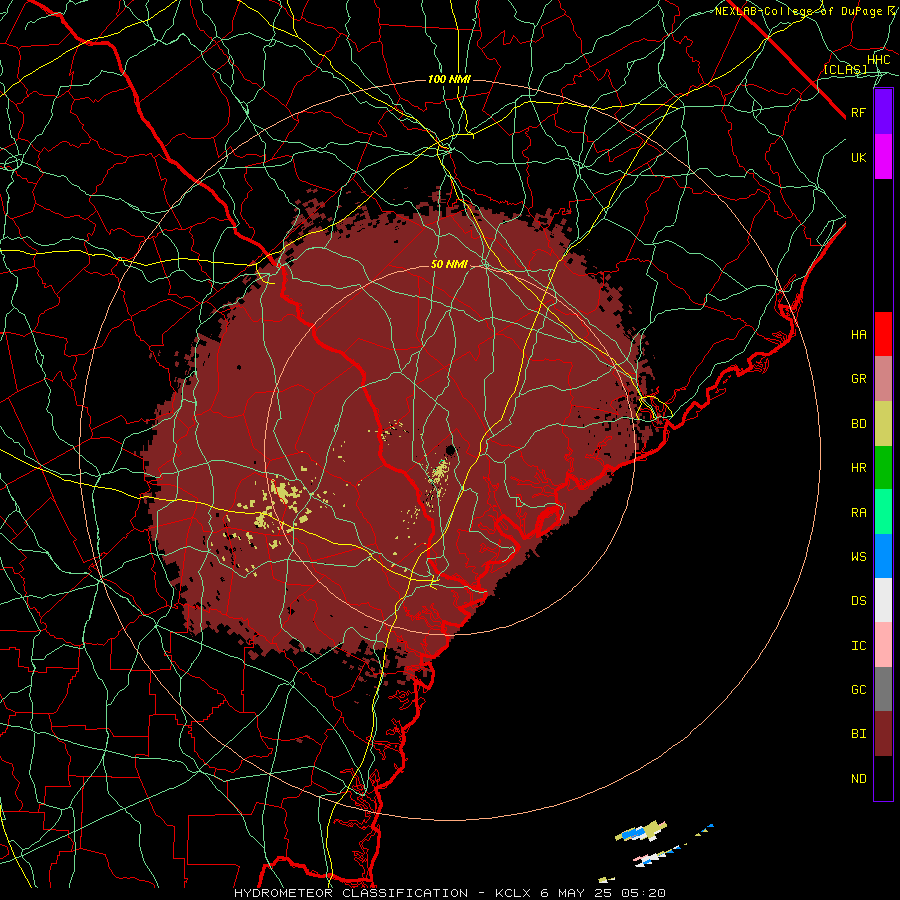Click the "HYDROMETEOR CLASSIFICATION" title text

(351, 893)
